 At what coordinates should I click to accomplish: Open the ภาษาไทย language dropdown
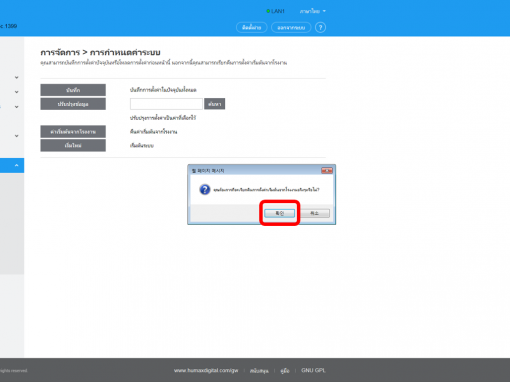click(312, 11)
